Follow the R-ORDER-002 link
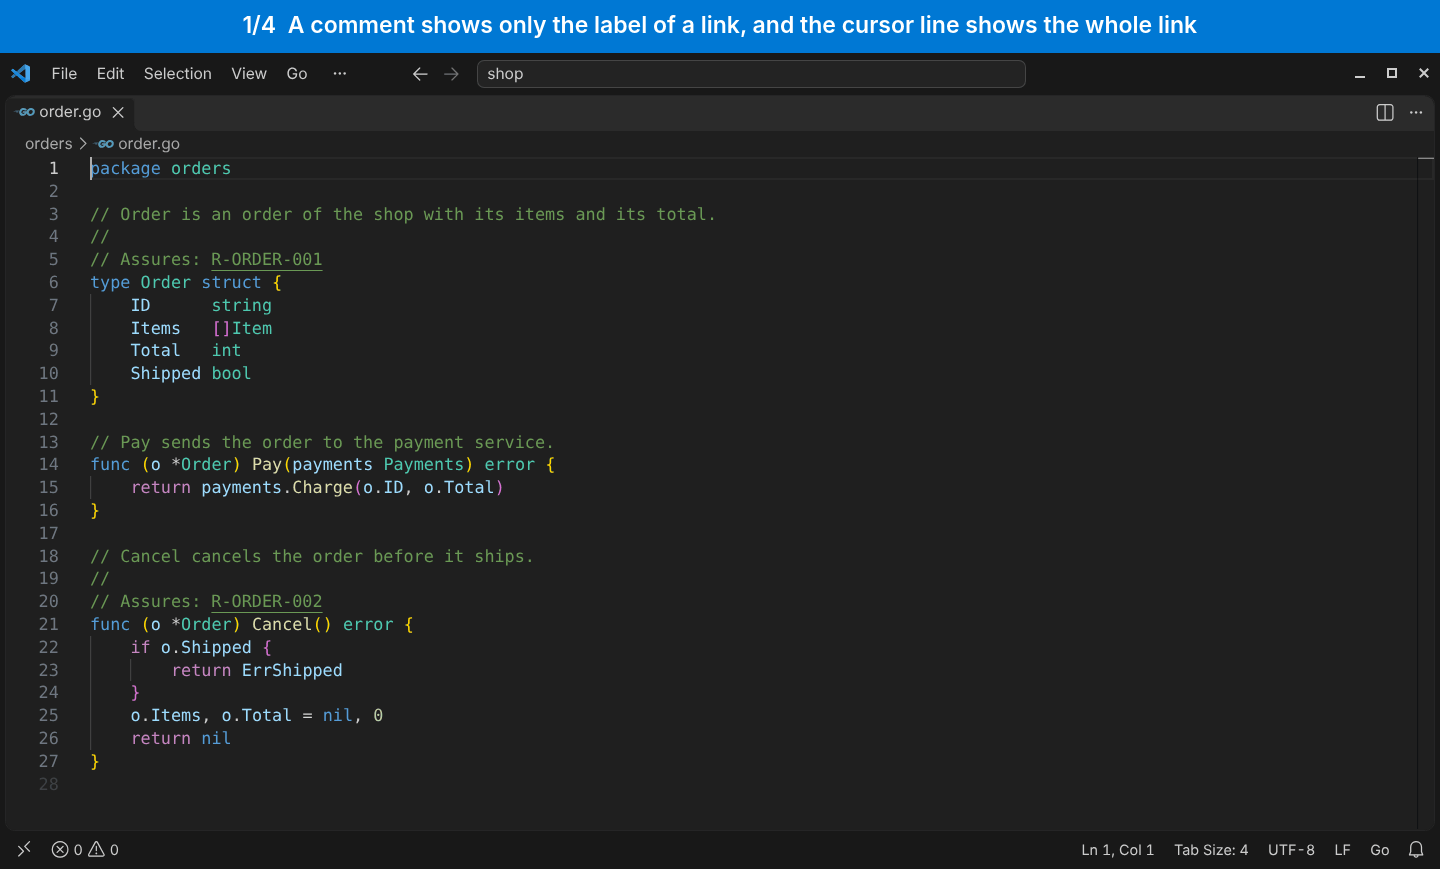Screen dimensions: 1440x869 click(x=267, y=602)
